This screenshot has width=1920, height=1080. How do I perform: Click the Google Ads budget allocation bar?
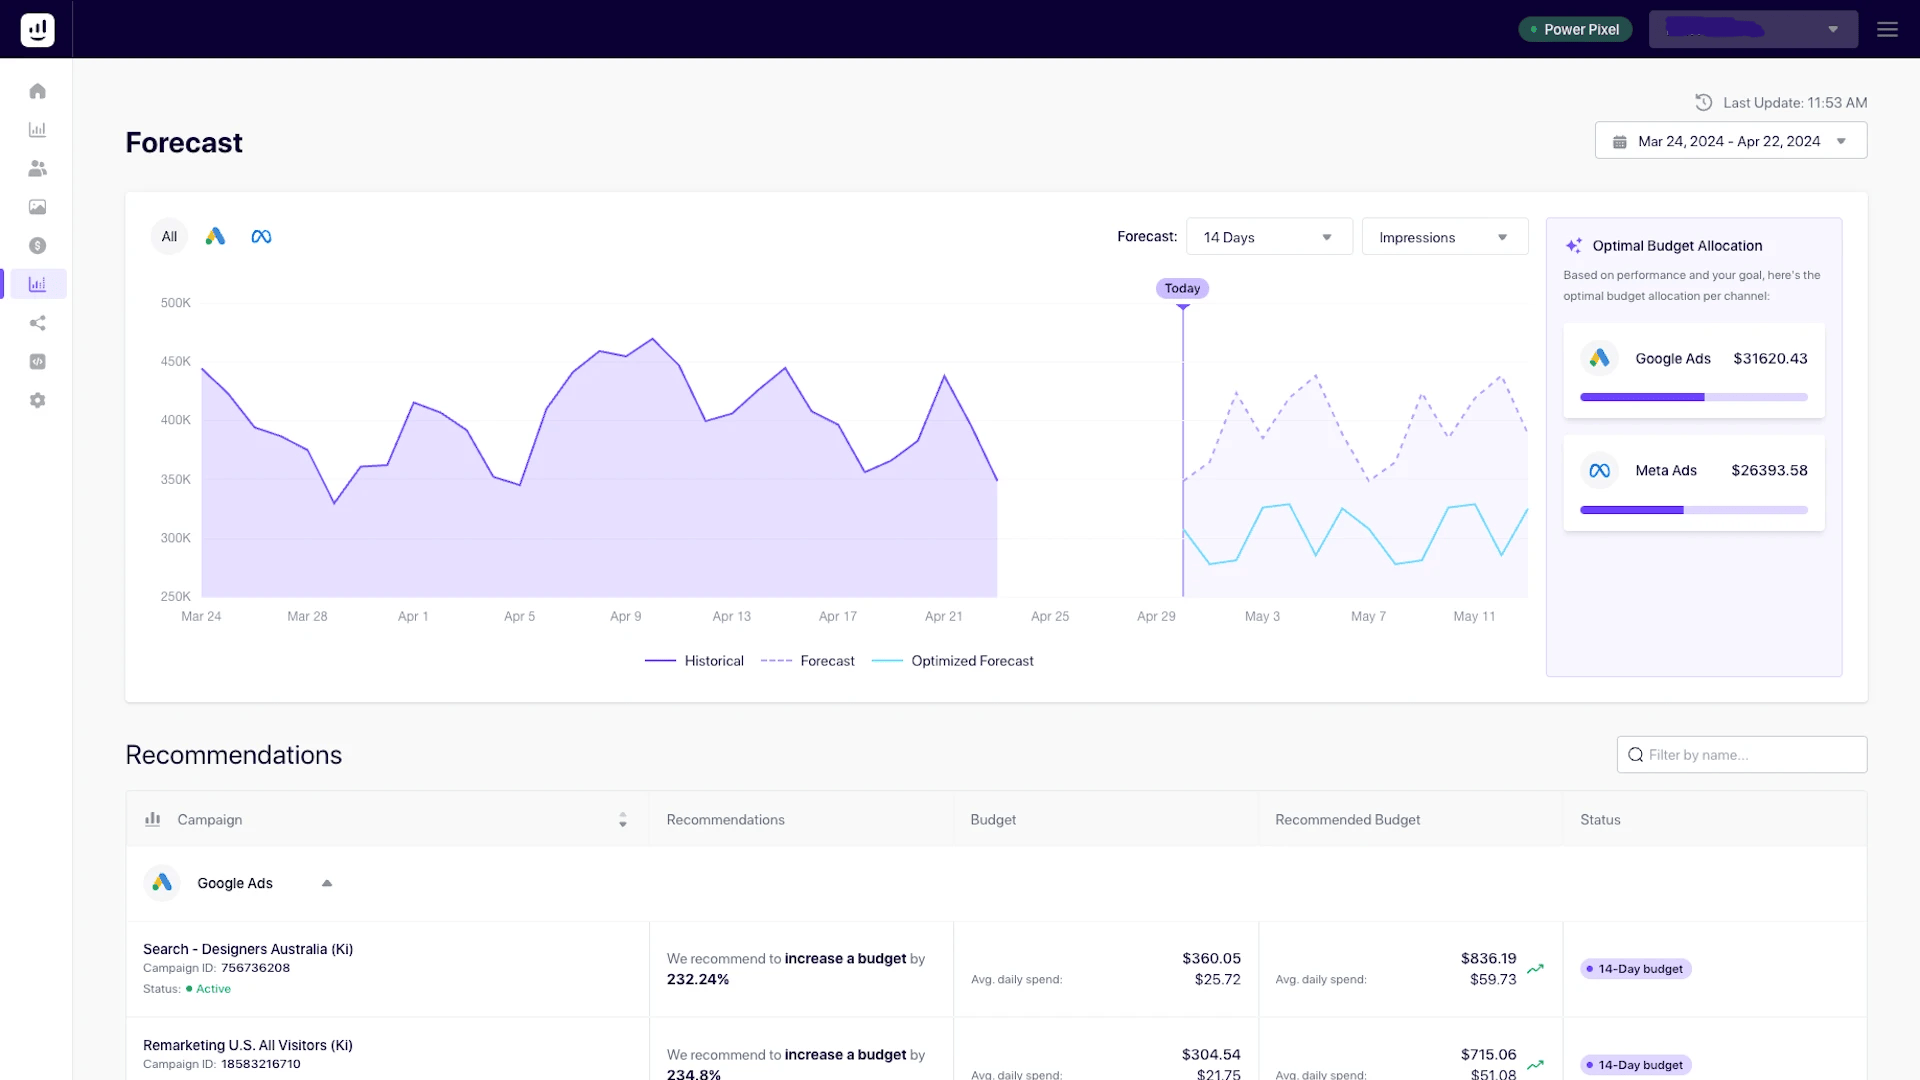(1693, 397)
